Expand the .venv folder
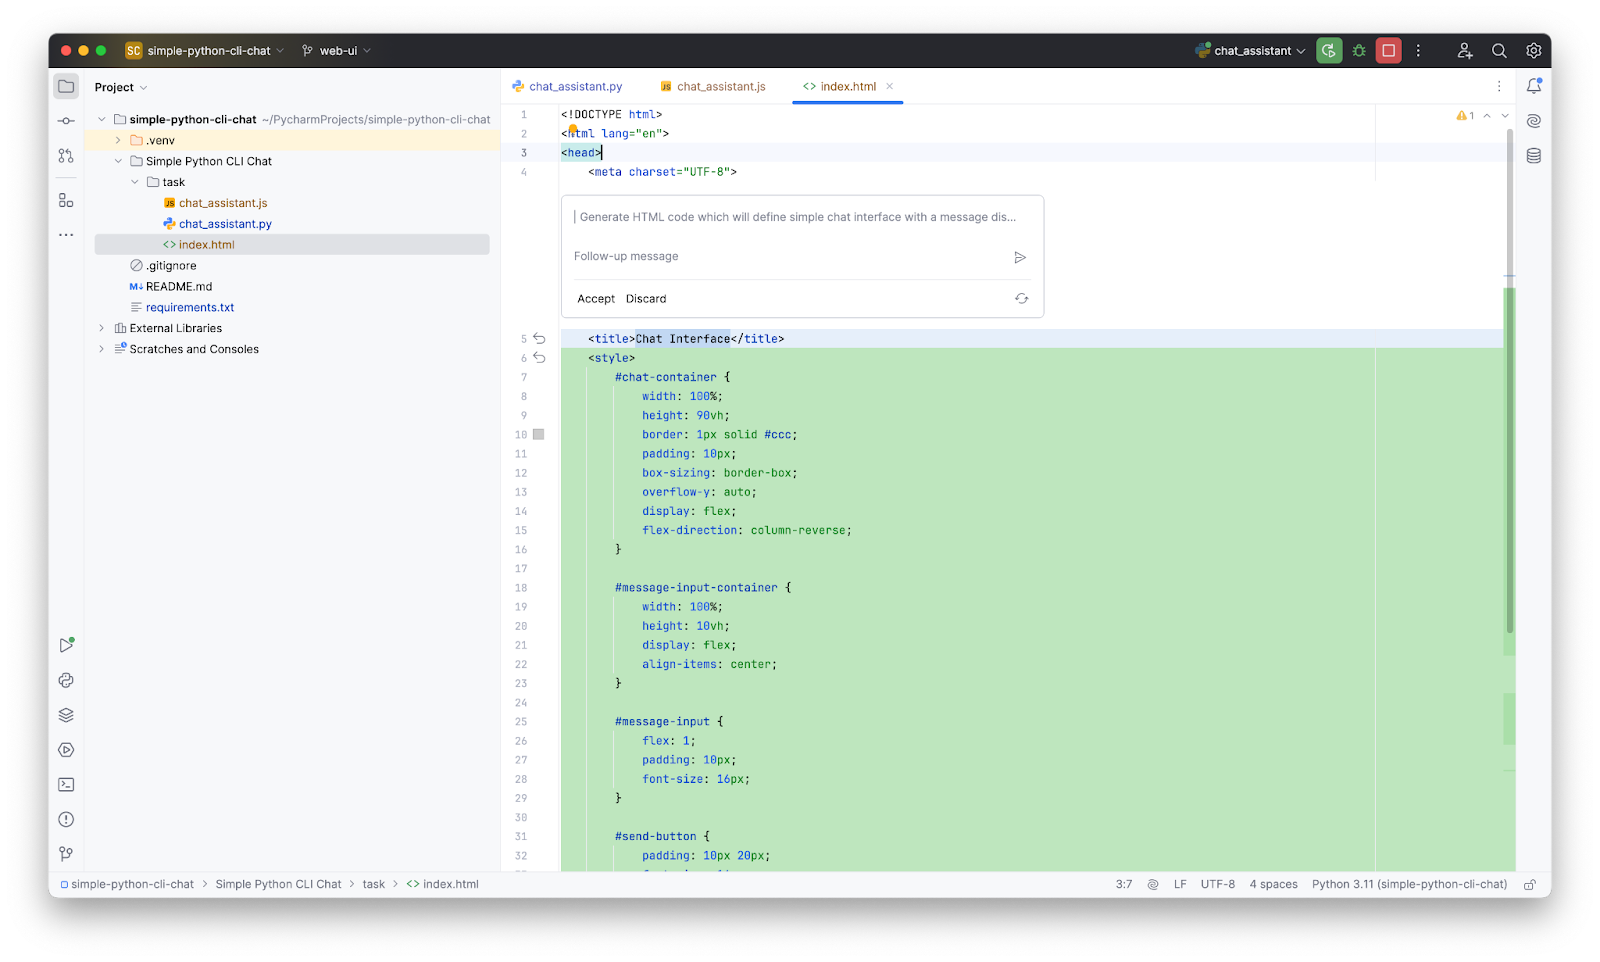Screen dimensions: 1600x962 click(118, 141)
